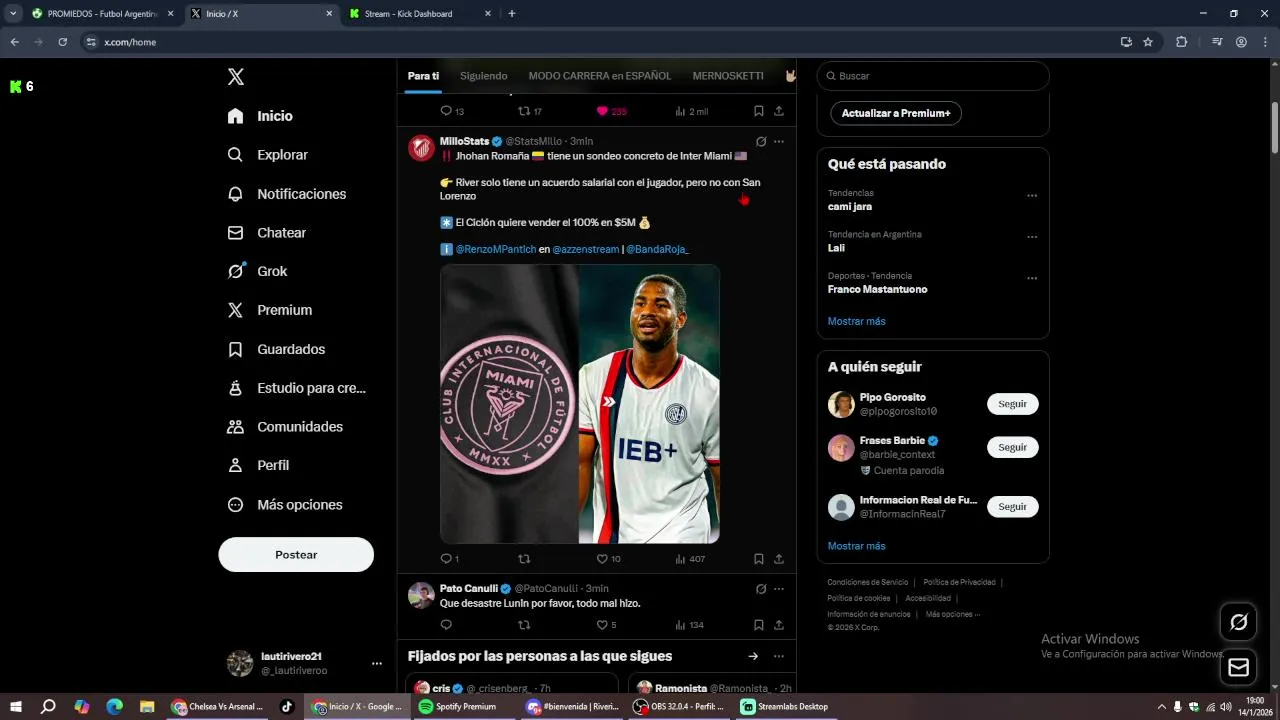Image resolution: width=1280 pixels, height=720 pixels.
Task: Open Estudio para creadores
Action: [296, 388]
